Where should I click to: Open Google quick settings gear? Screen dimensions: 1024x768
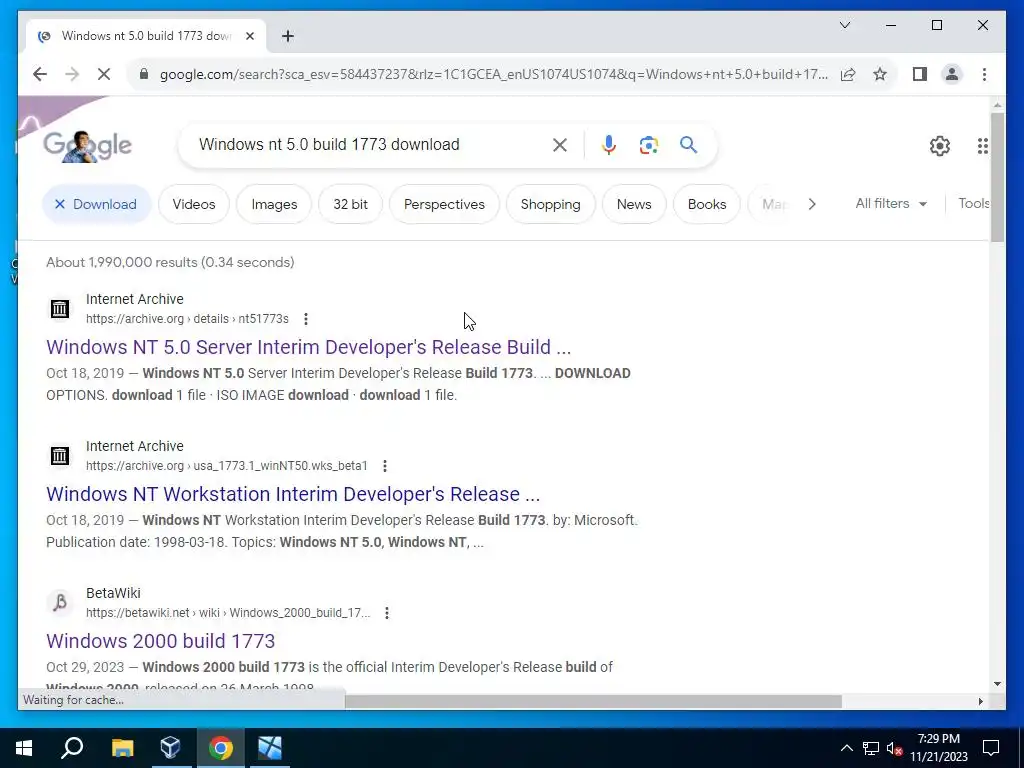click(940, 146)
